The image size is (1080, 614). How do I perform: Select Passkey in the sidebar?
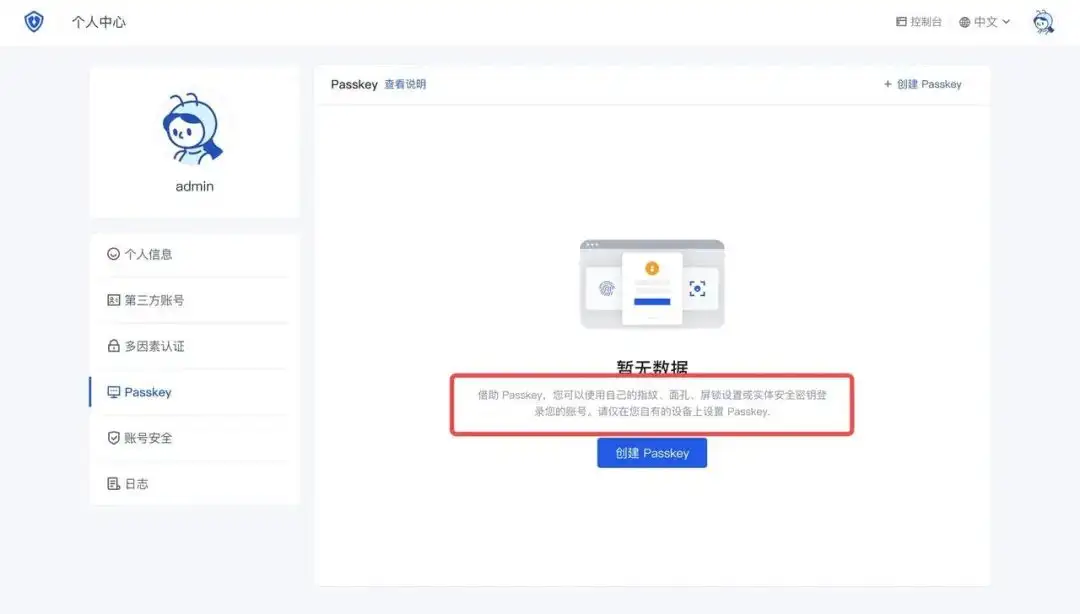(194, 392)
